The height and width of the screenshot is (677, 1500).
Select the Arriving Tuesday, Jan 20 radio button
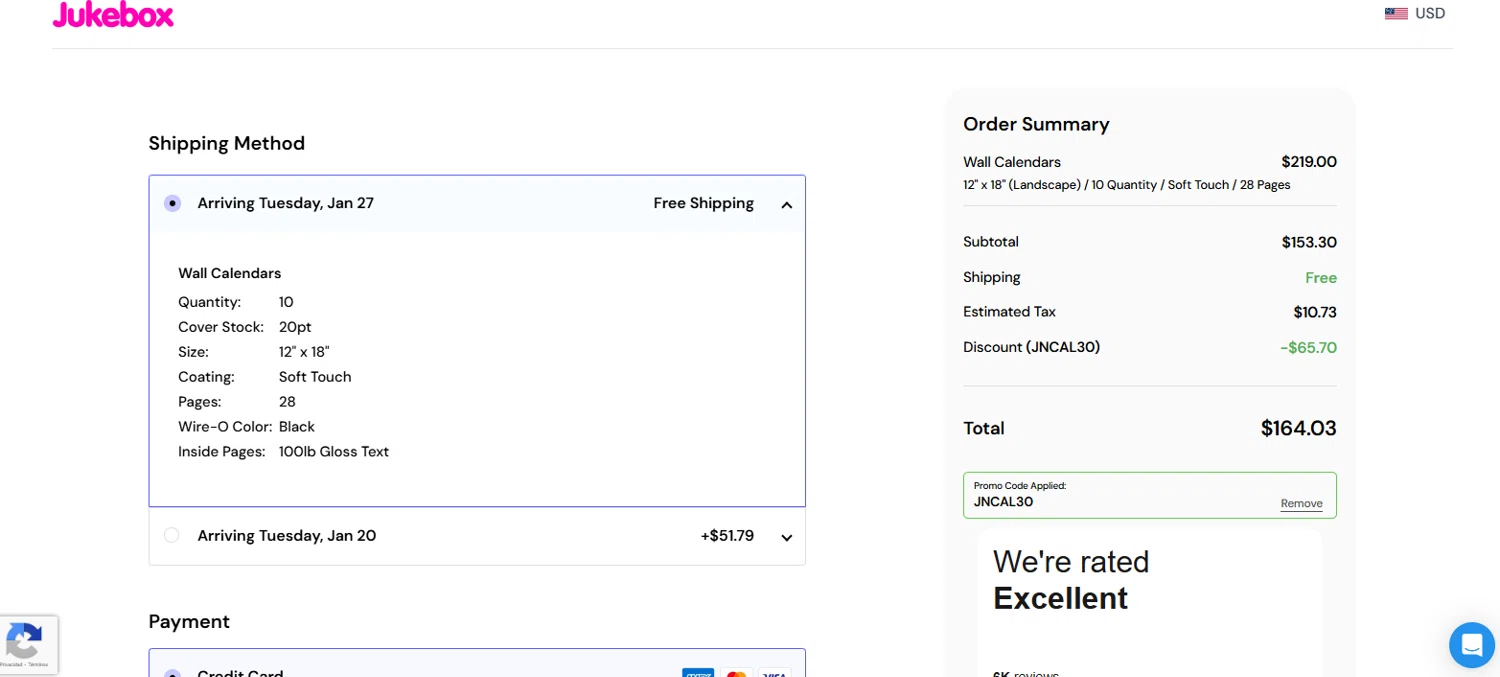[x=172, y=535]
